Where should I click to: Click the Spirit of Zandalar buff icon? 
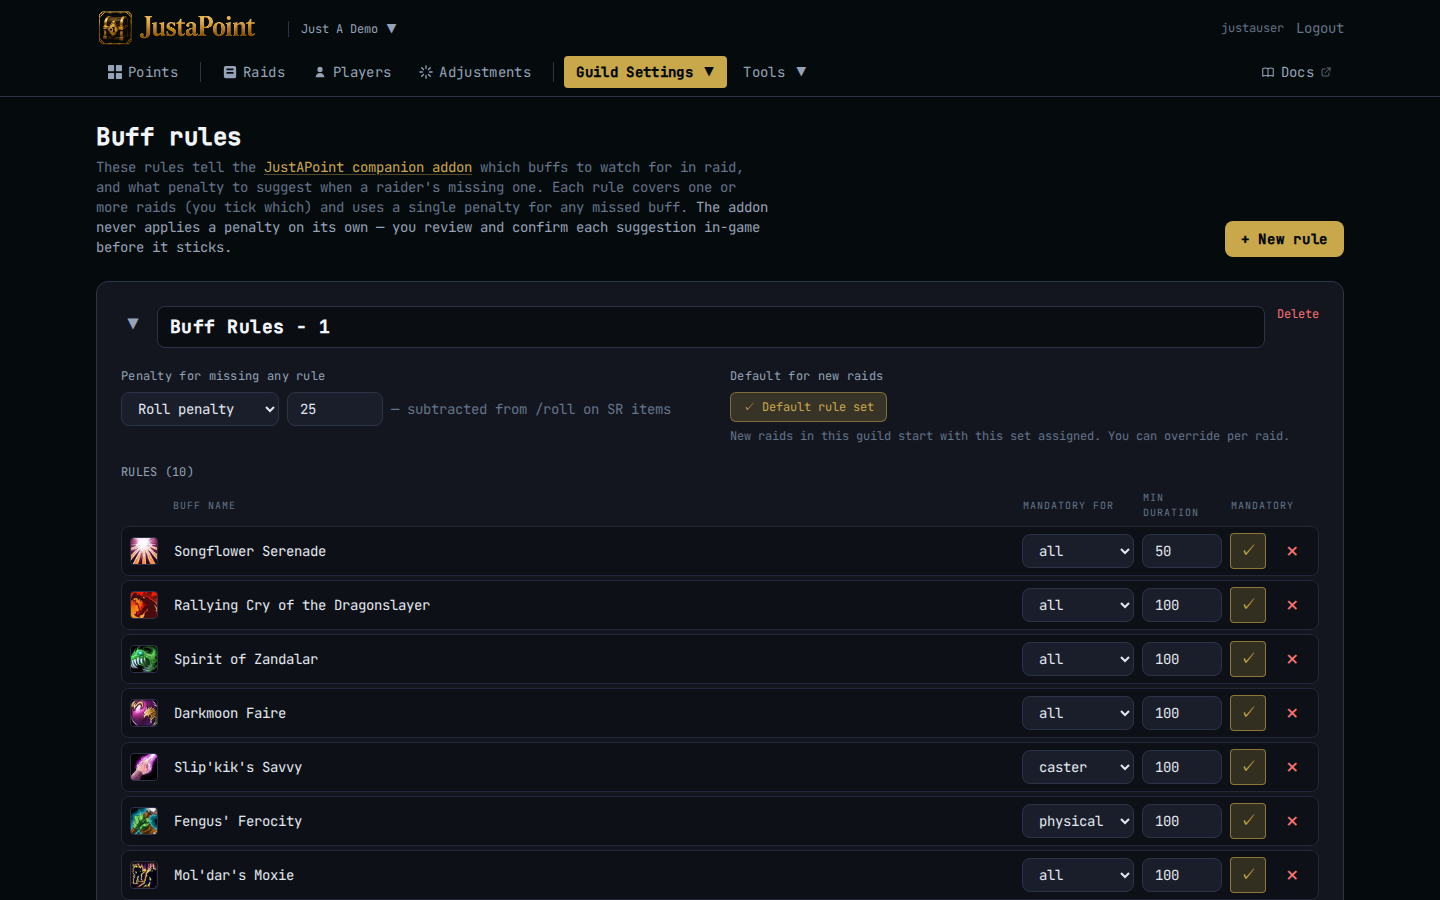click(x=144, y=659)
